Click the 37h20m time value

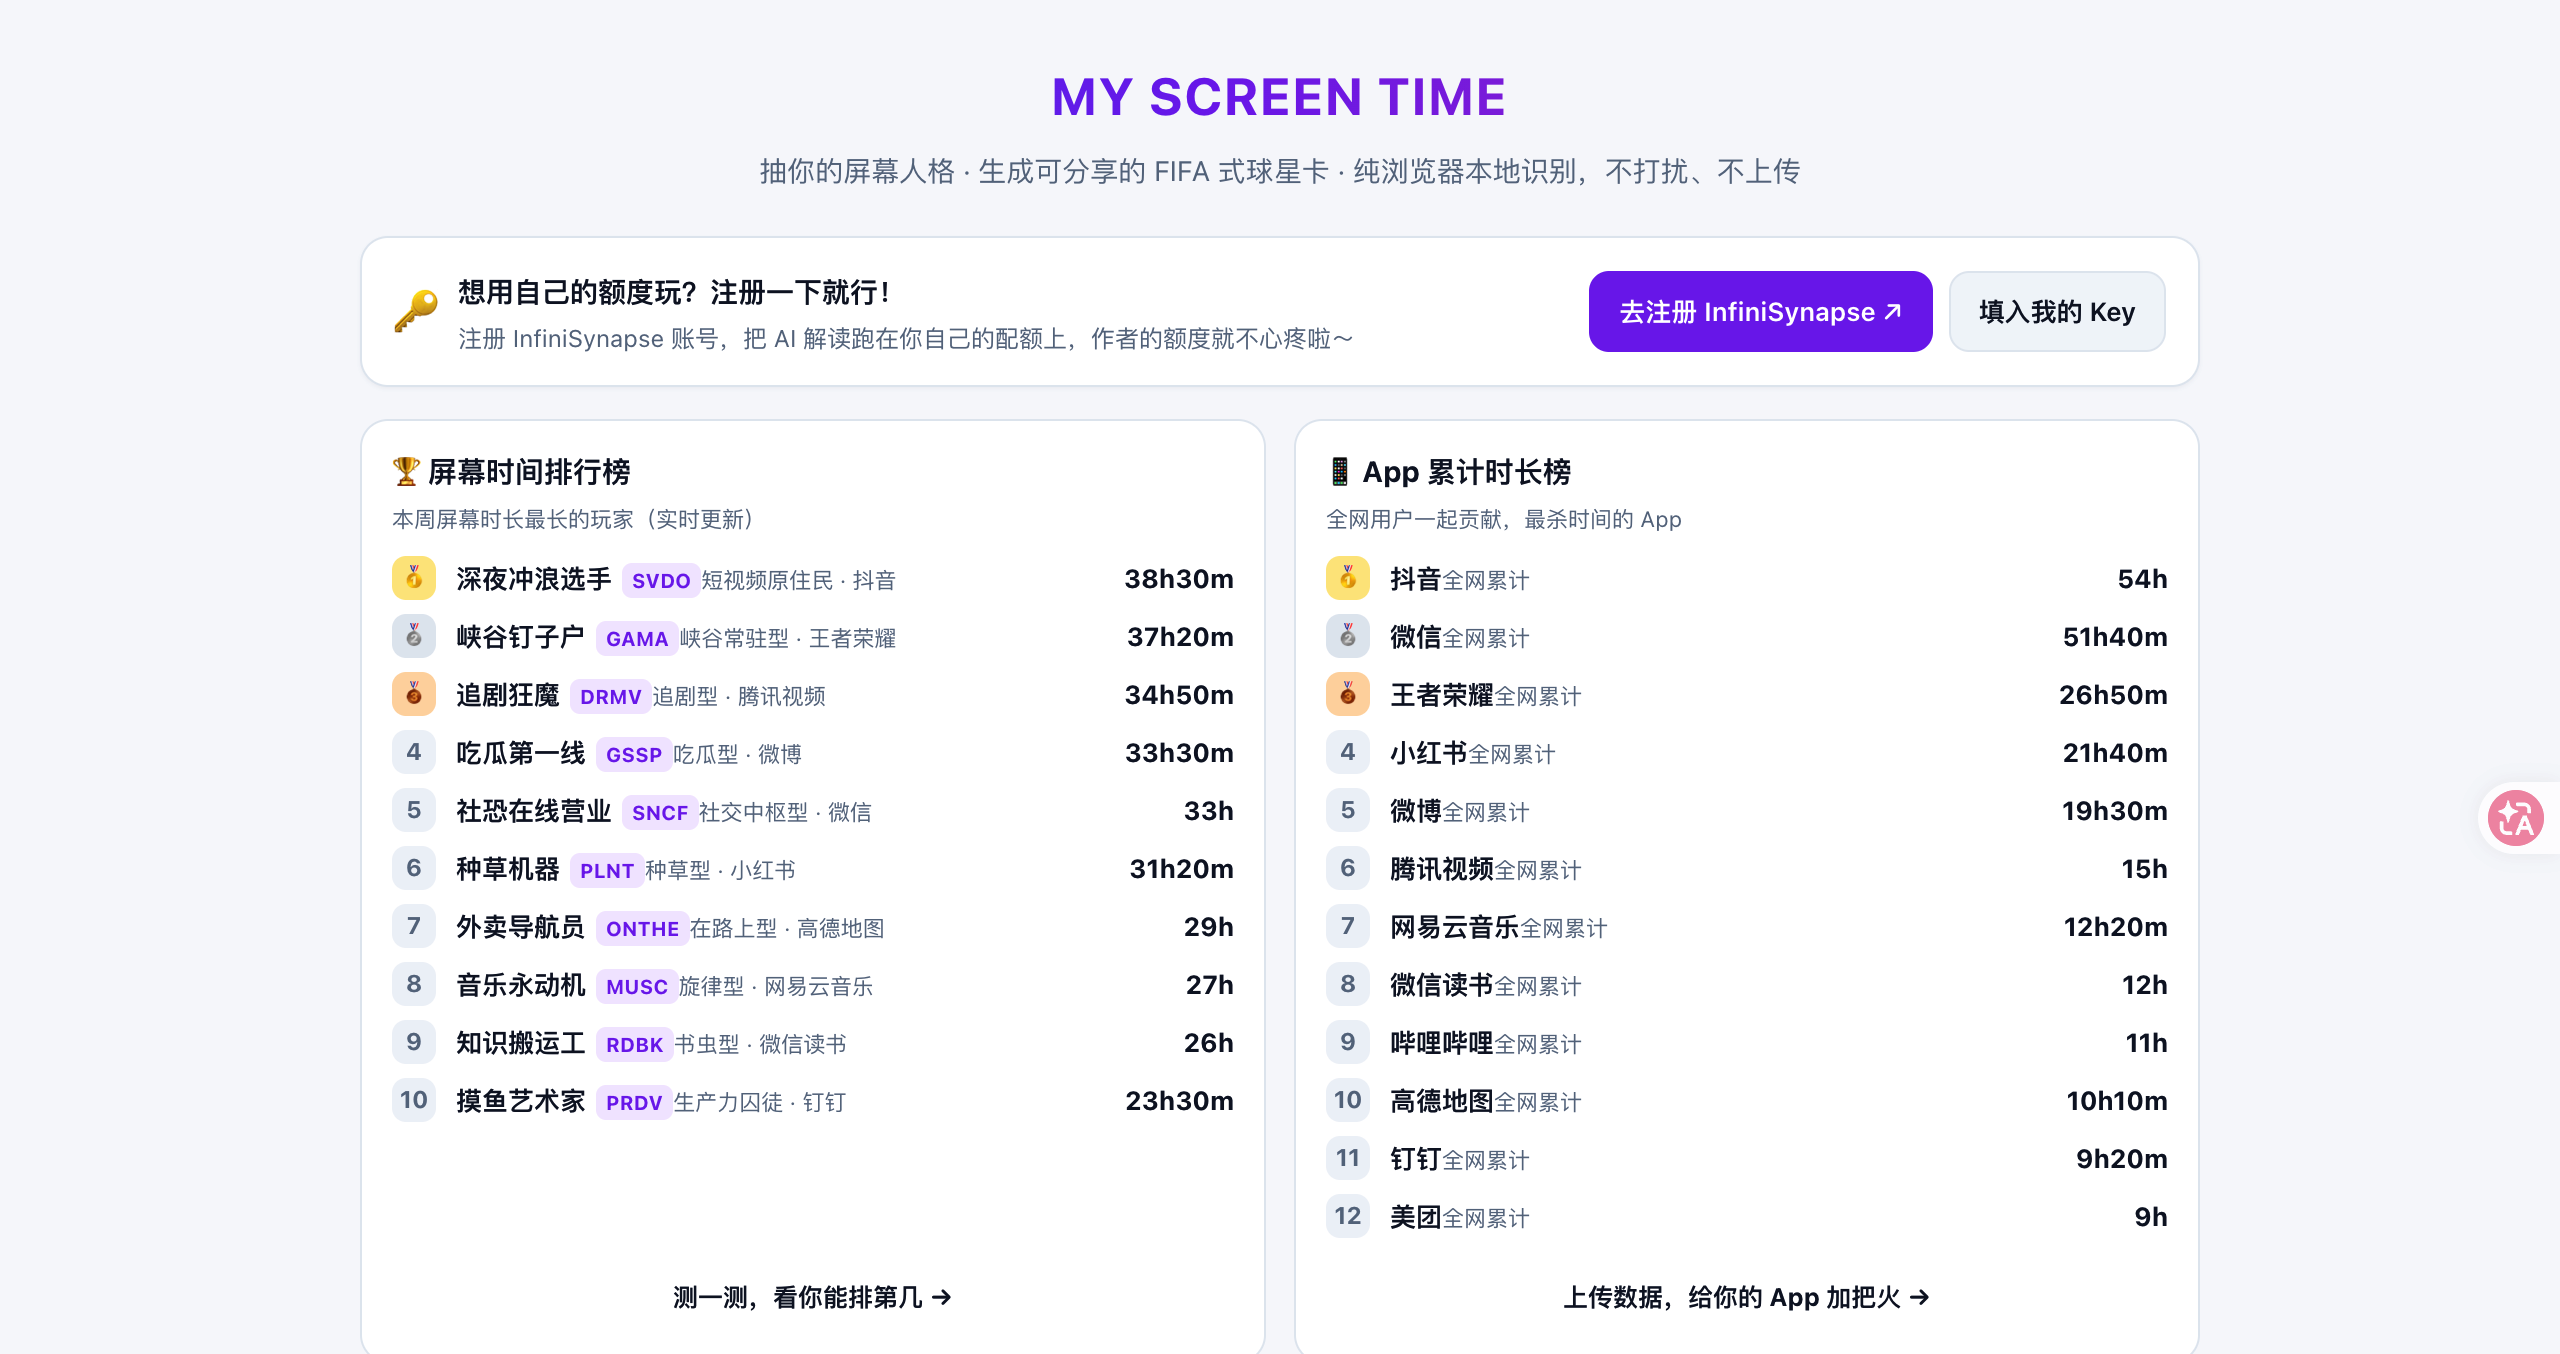[1180, 637]
